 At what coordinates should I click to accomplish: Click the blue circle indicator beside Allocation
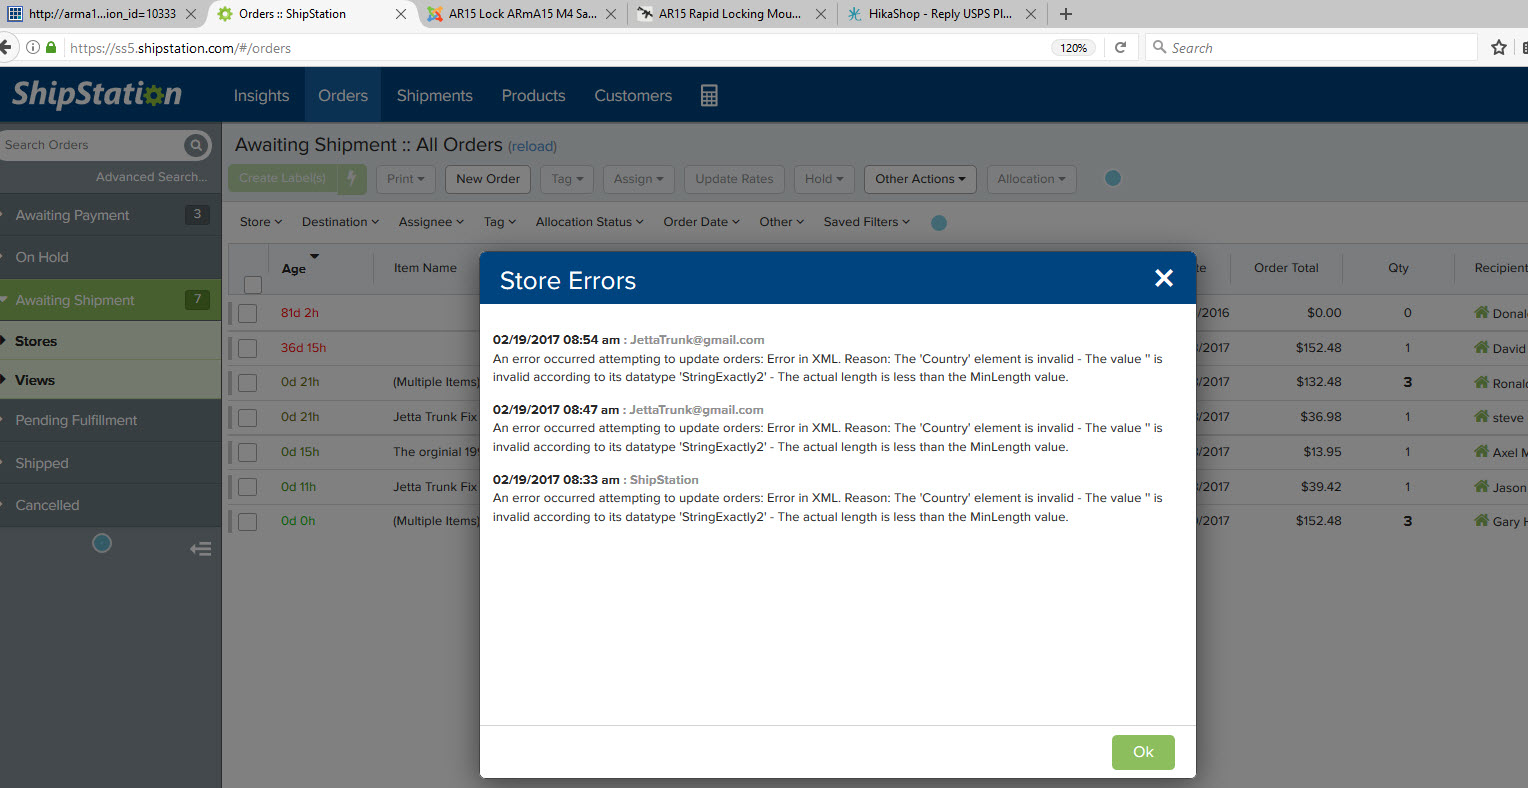pyautogui.click(x=1113, y=178)
